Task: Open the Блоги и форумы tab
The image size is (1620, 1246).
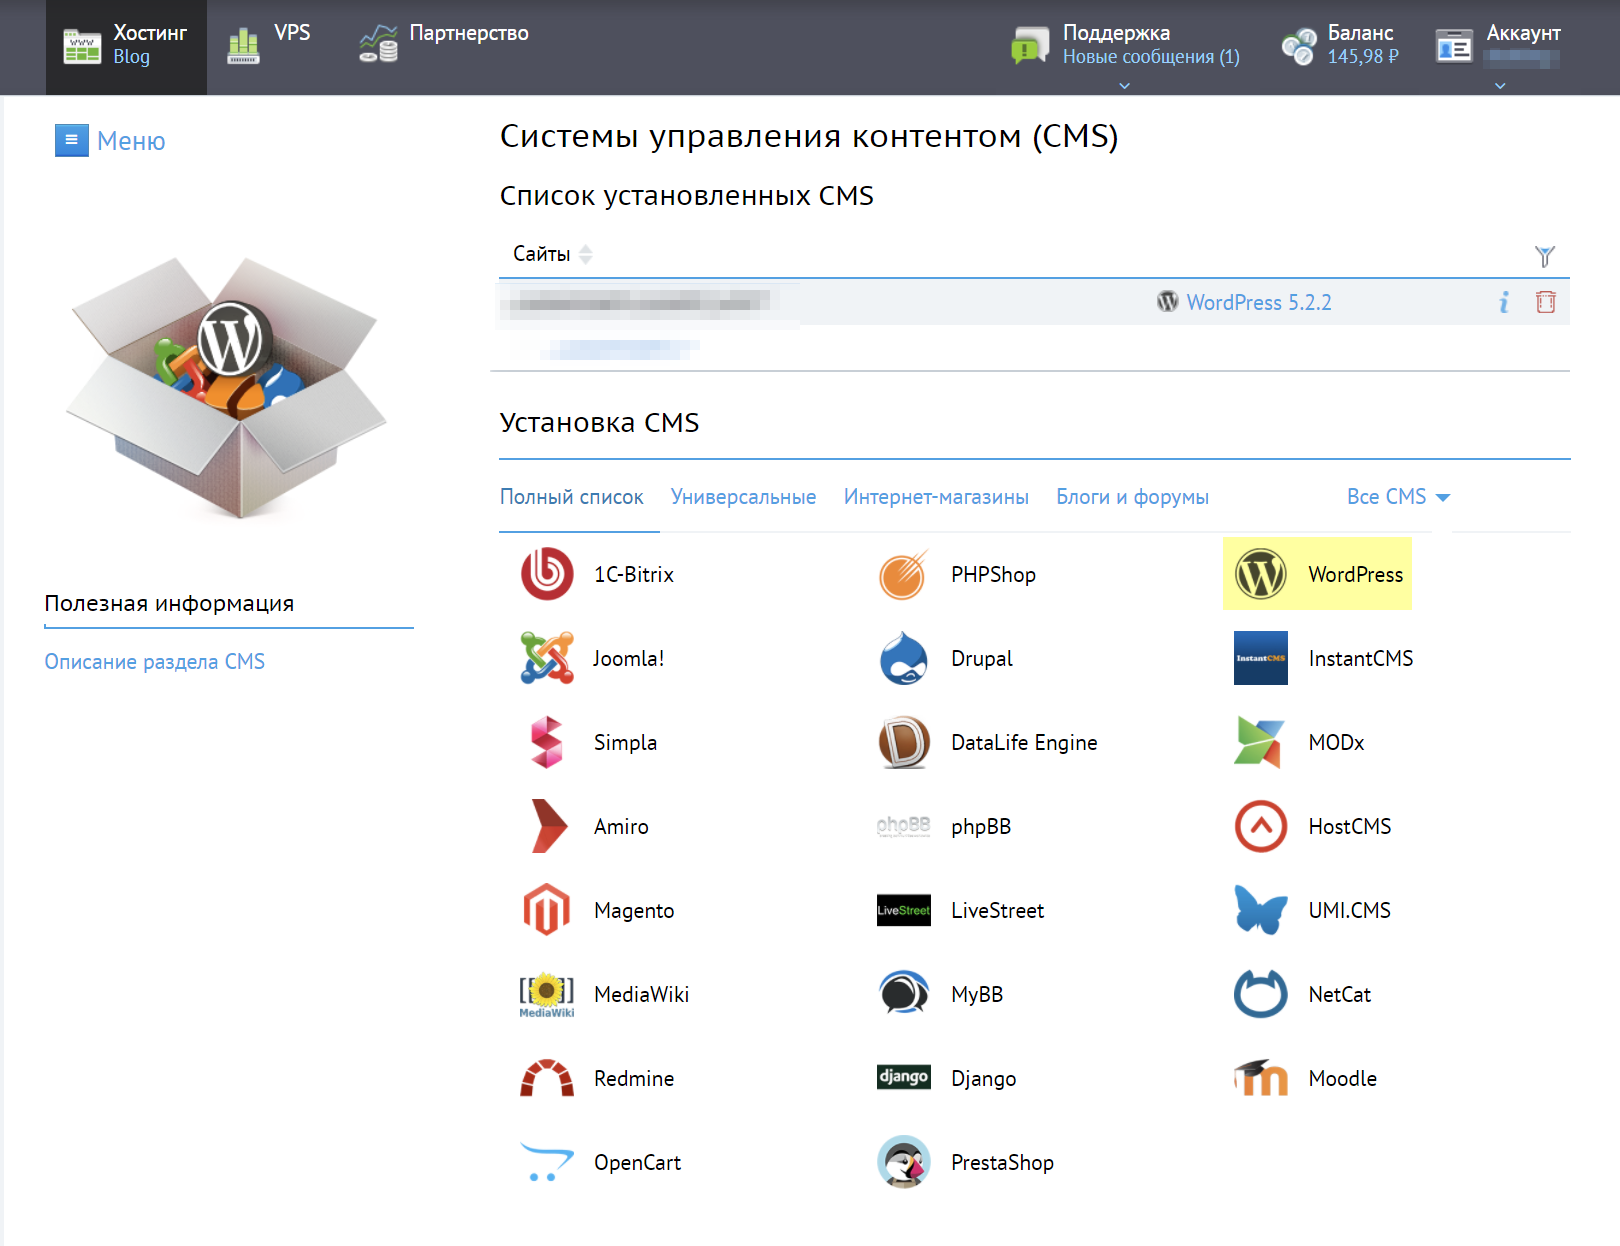Action: 1132,497
